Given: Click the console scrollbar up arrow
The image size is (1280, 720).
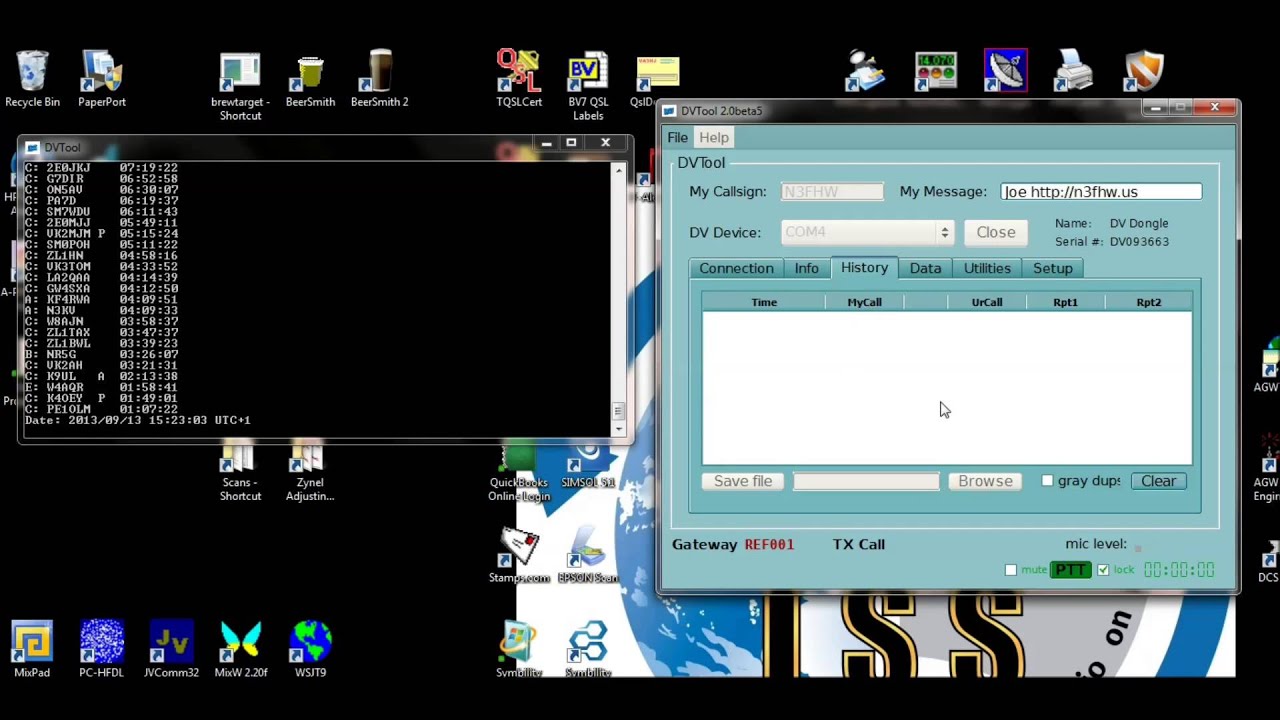Looking at the screenshot, I should (619, 171).
